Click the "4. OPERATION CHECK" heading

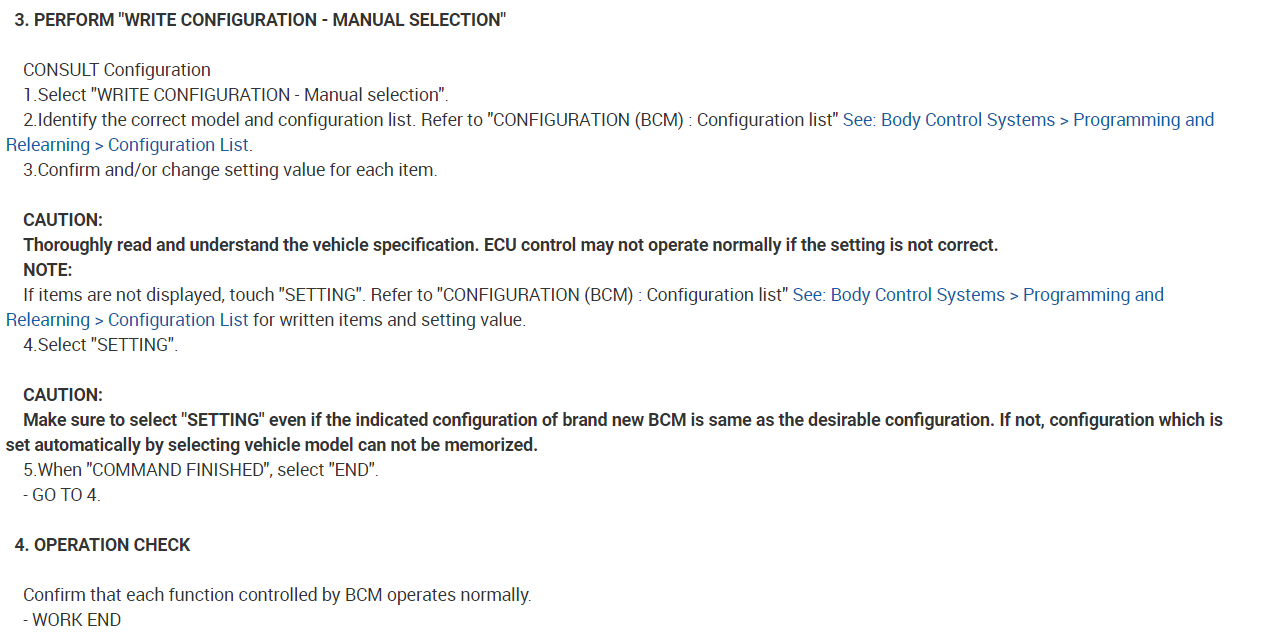click(102, 545)
